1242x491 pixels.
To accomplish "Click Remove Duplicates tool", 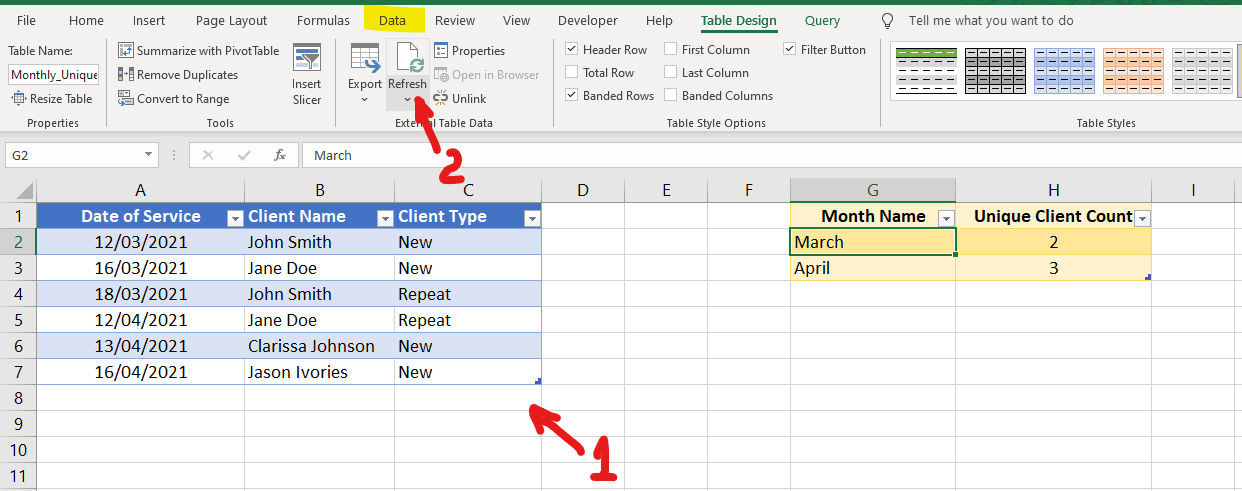I will pos(178,74).
